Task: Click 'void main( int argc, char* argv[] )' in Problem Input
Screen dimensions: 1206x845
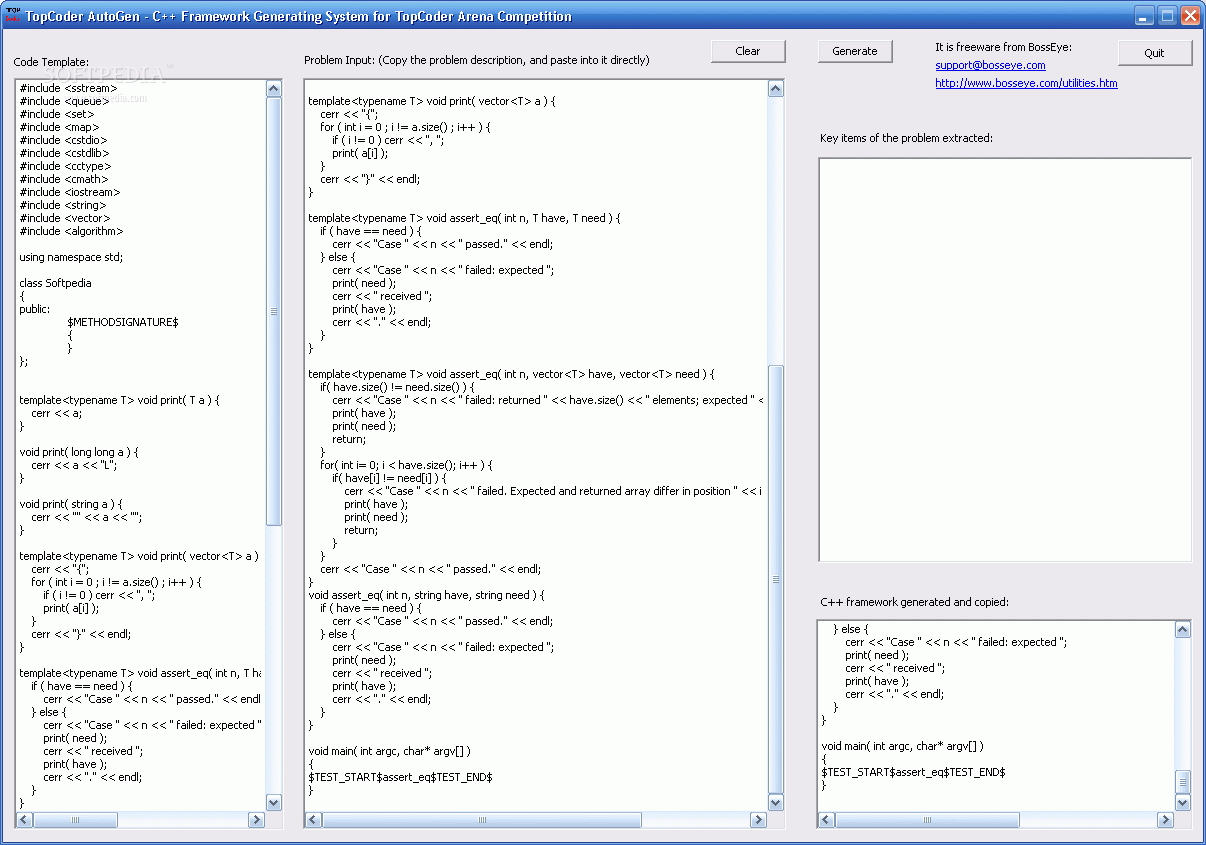Action: [389, 751]
